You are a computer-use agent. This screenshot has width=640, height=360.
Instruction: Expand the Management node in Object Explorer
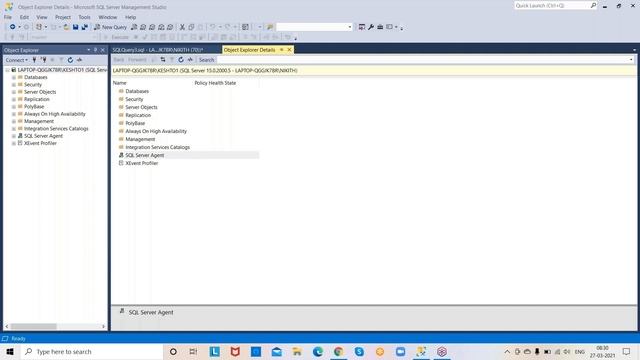click(x=13, y=121)
